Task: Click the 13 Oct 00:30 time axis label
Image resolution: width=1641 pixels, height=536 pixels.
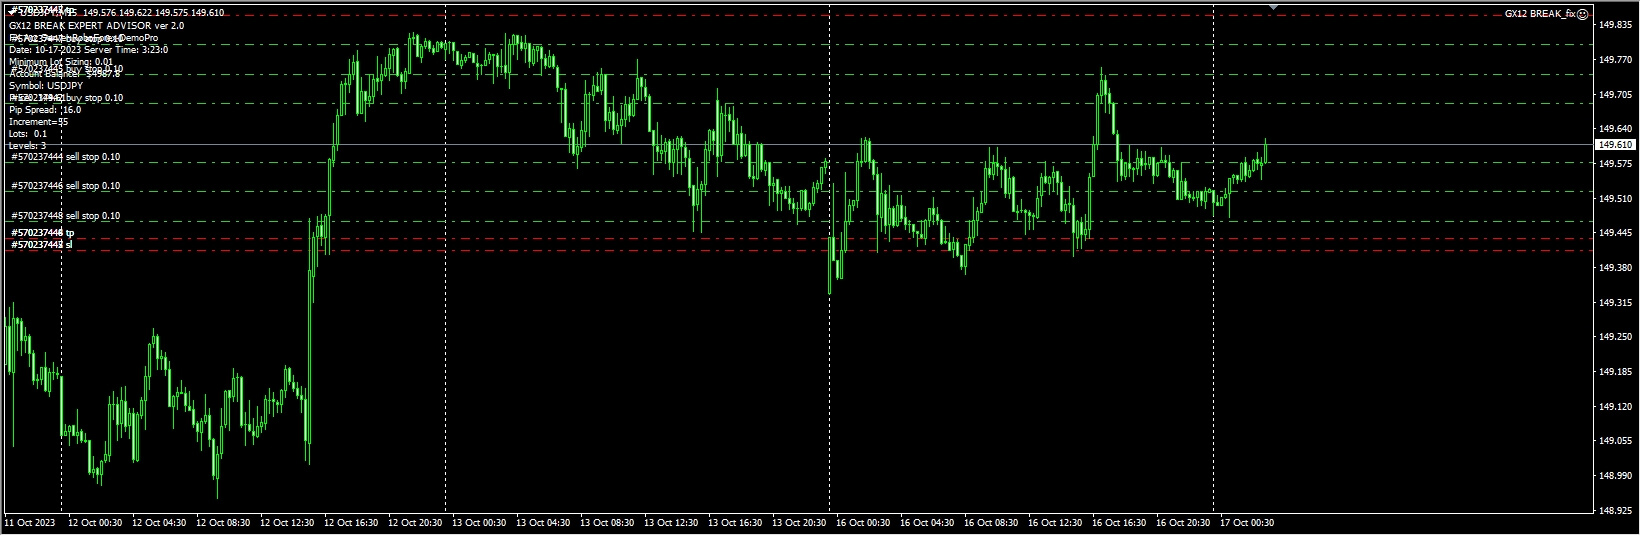Action: point(477,523)
